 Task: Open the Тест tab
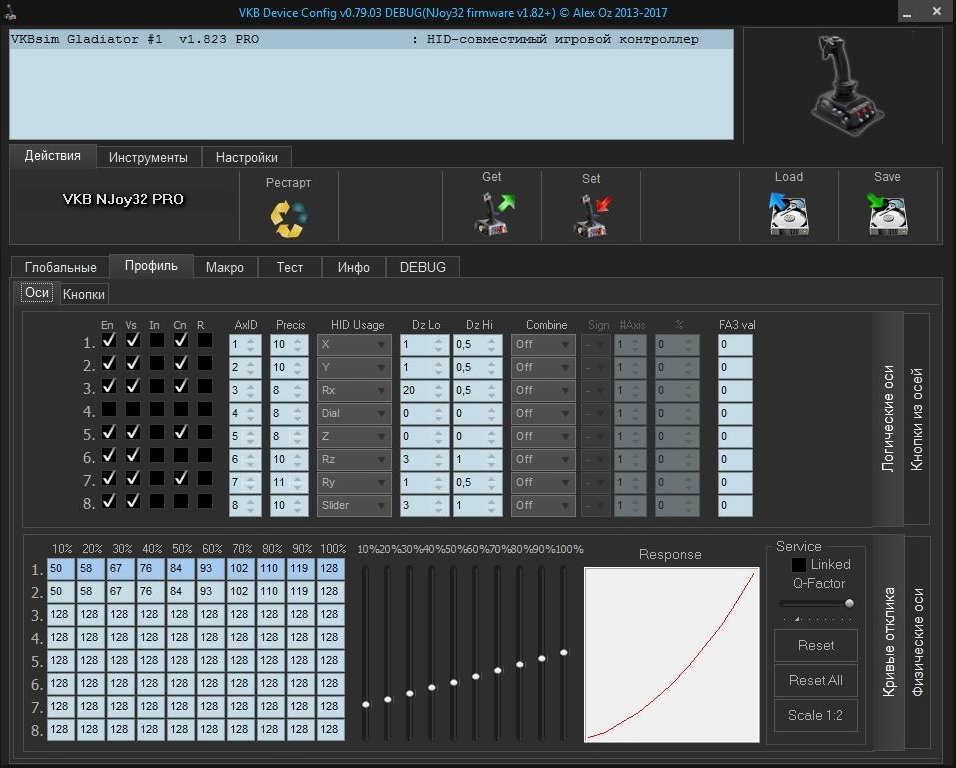pos(290,267)
